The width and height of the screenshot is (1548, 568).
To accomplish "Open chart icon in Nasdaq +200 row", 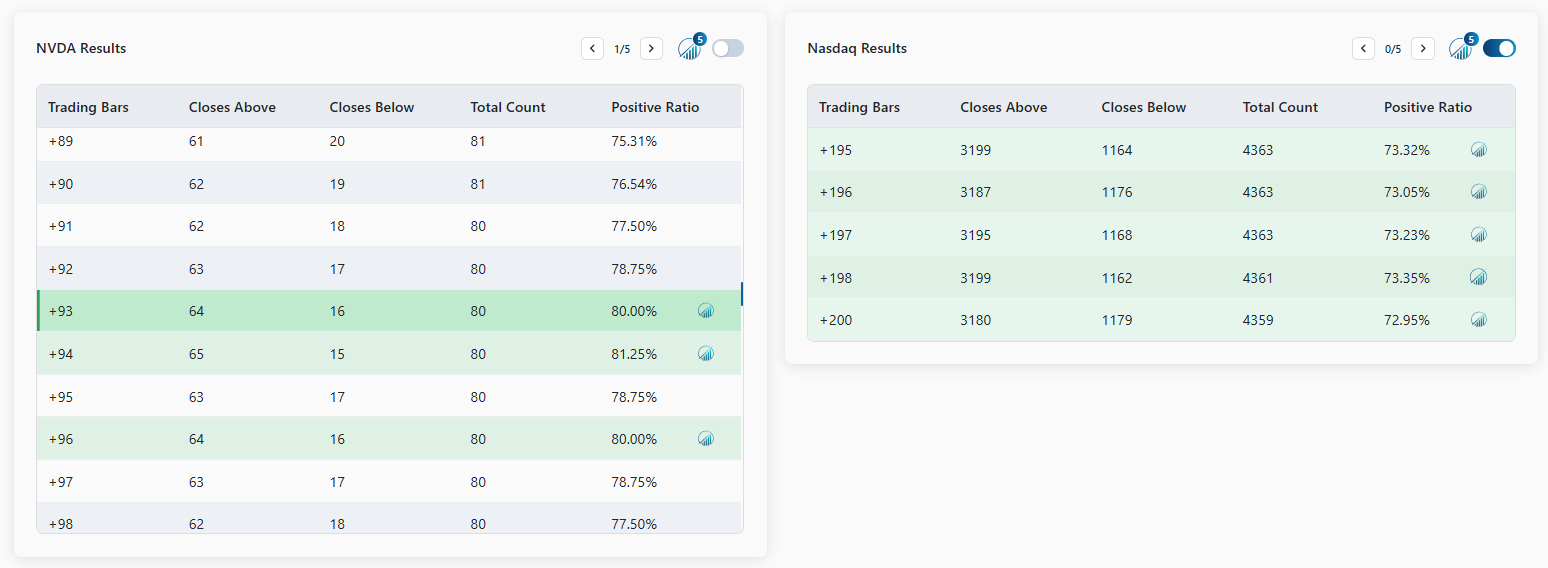I will pos(1479,320).
